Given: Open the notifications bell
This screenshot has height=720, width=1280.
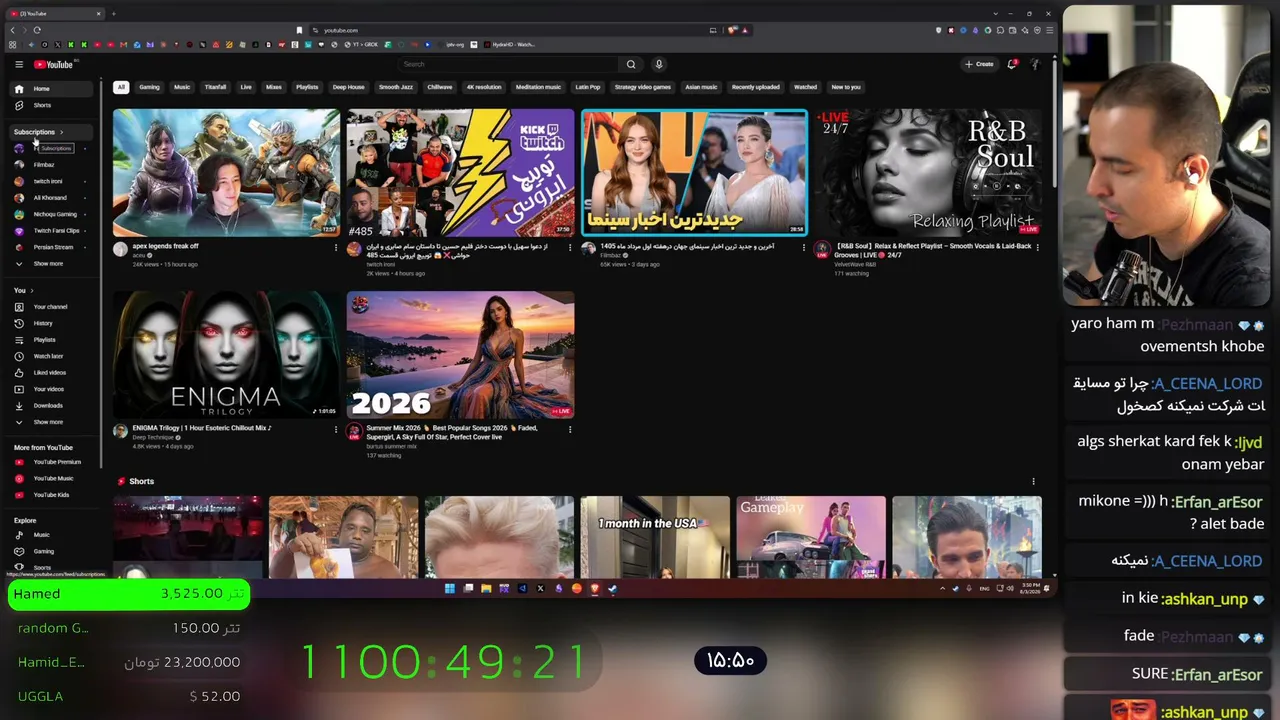Looking at the screenshot, I should click(x=1012, y=64).
